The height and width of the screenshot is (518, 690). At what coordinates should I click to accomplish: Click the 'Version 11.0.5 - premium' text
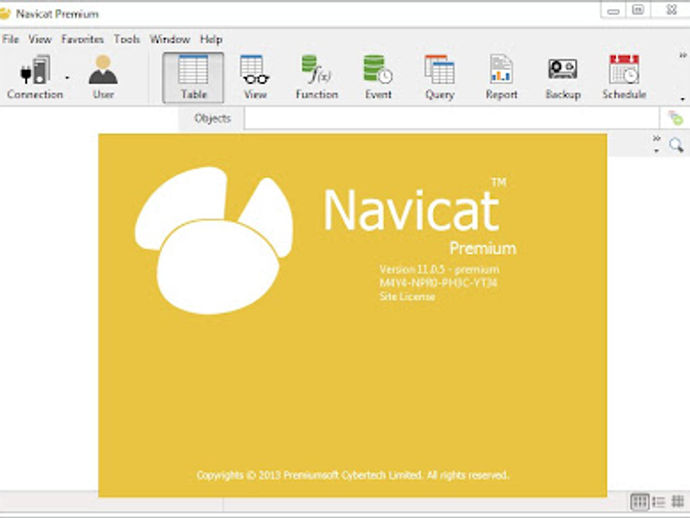pos(439,269)
